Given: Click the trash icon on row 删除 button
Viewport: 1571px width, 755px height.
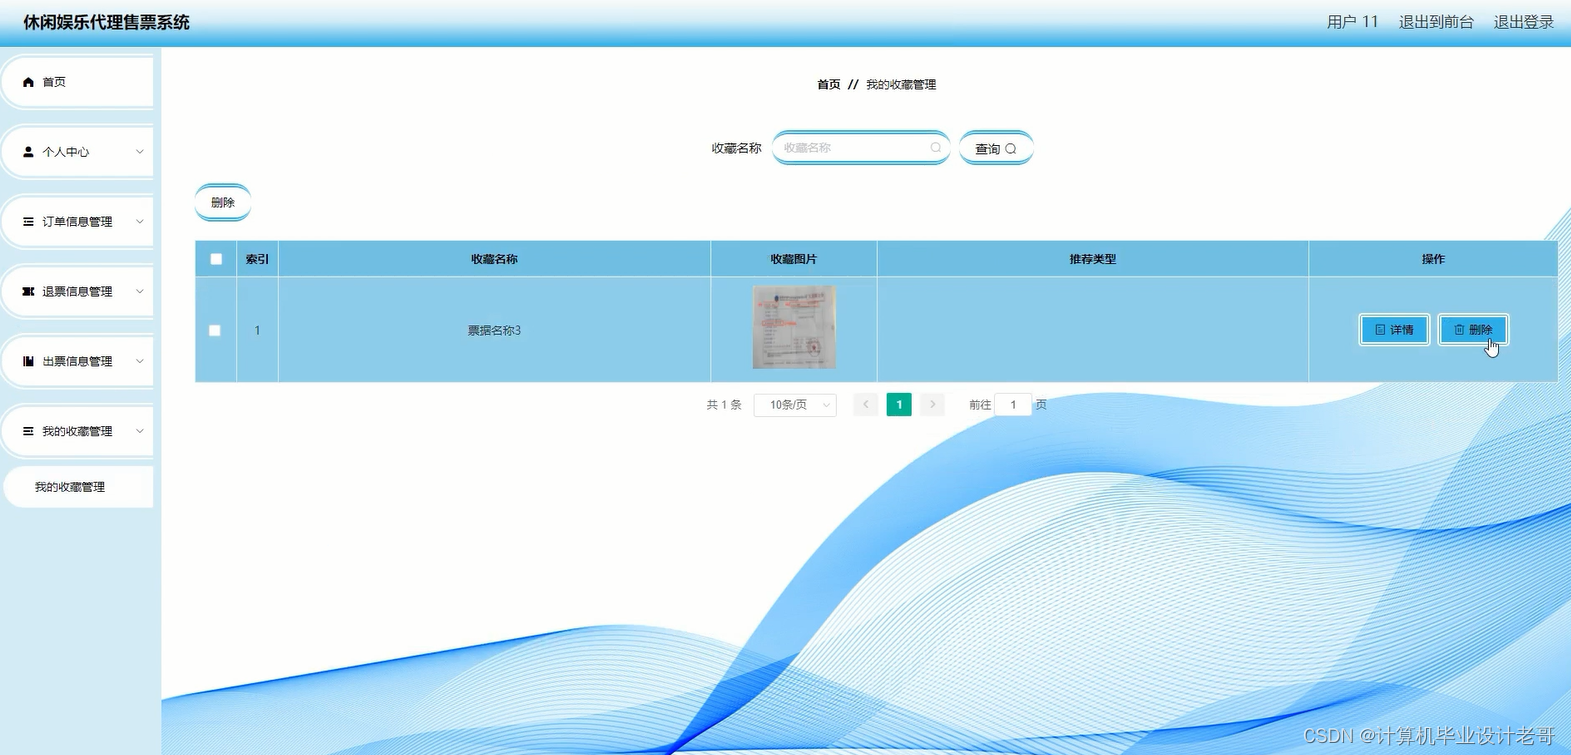Looking at the screenshot, I should click(x=1459, y=330).
